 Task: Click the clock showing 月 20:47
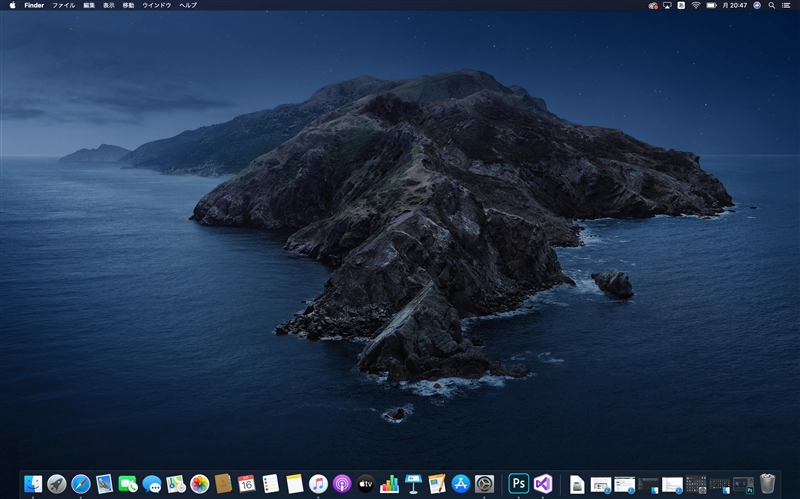click(735, 5)
